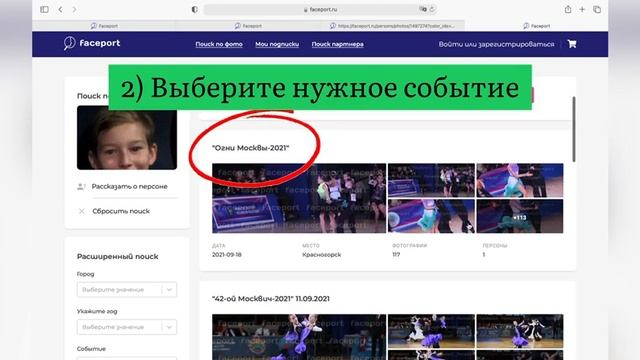This screenshot has width=640, height=360.
Task: Open a new tab with plus icon
Action: [x=582, y=9]
